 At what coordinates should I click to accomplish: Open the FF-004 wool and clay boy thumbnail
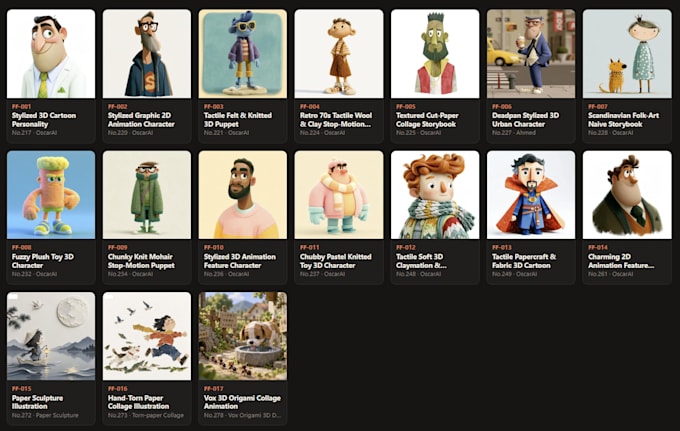tap(339, 54)
